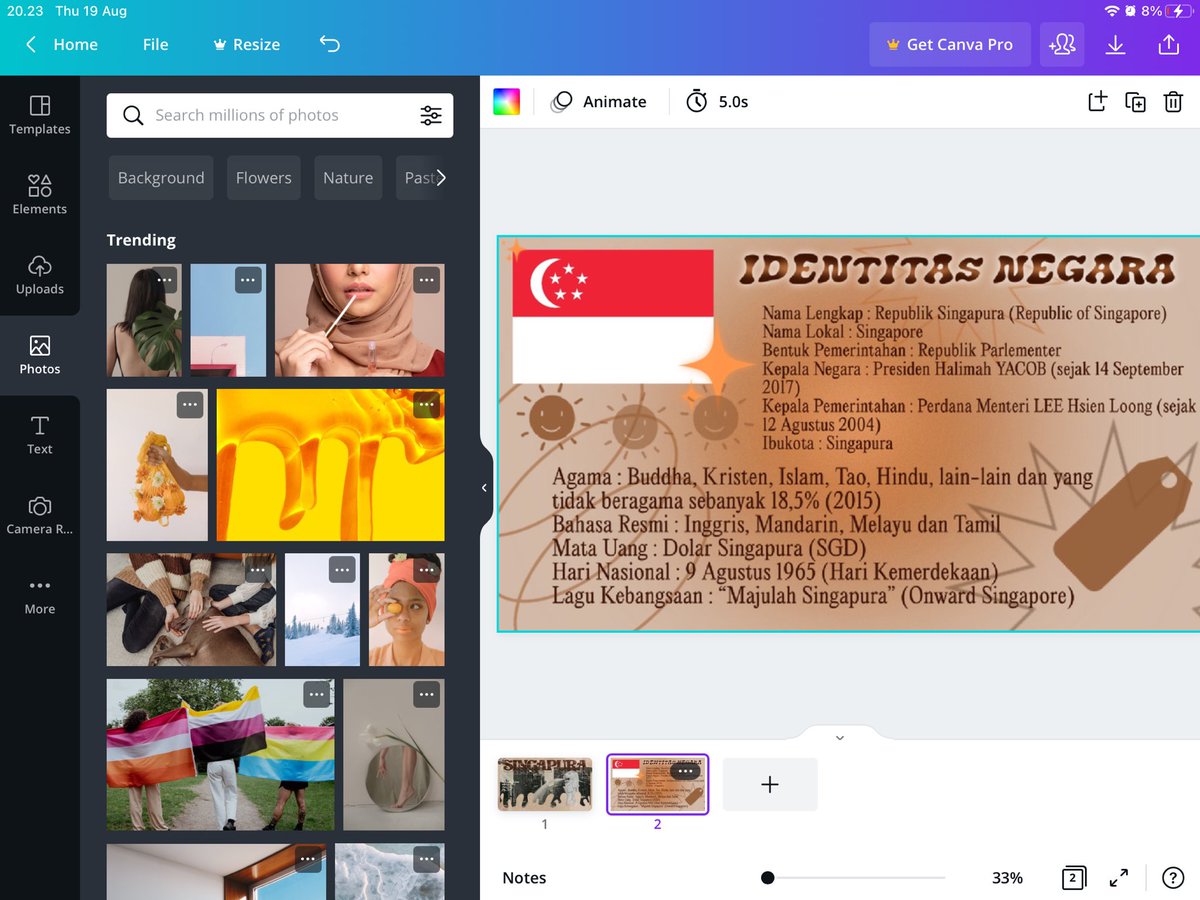Go back to the Home screen
1200x900 pixels.
click(72, 44)
